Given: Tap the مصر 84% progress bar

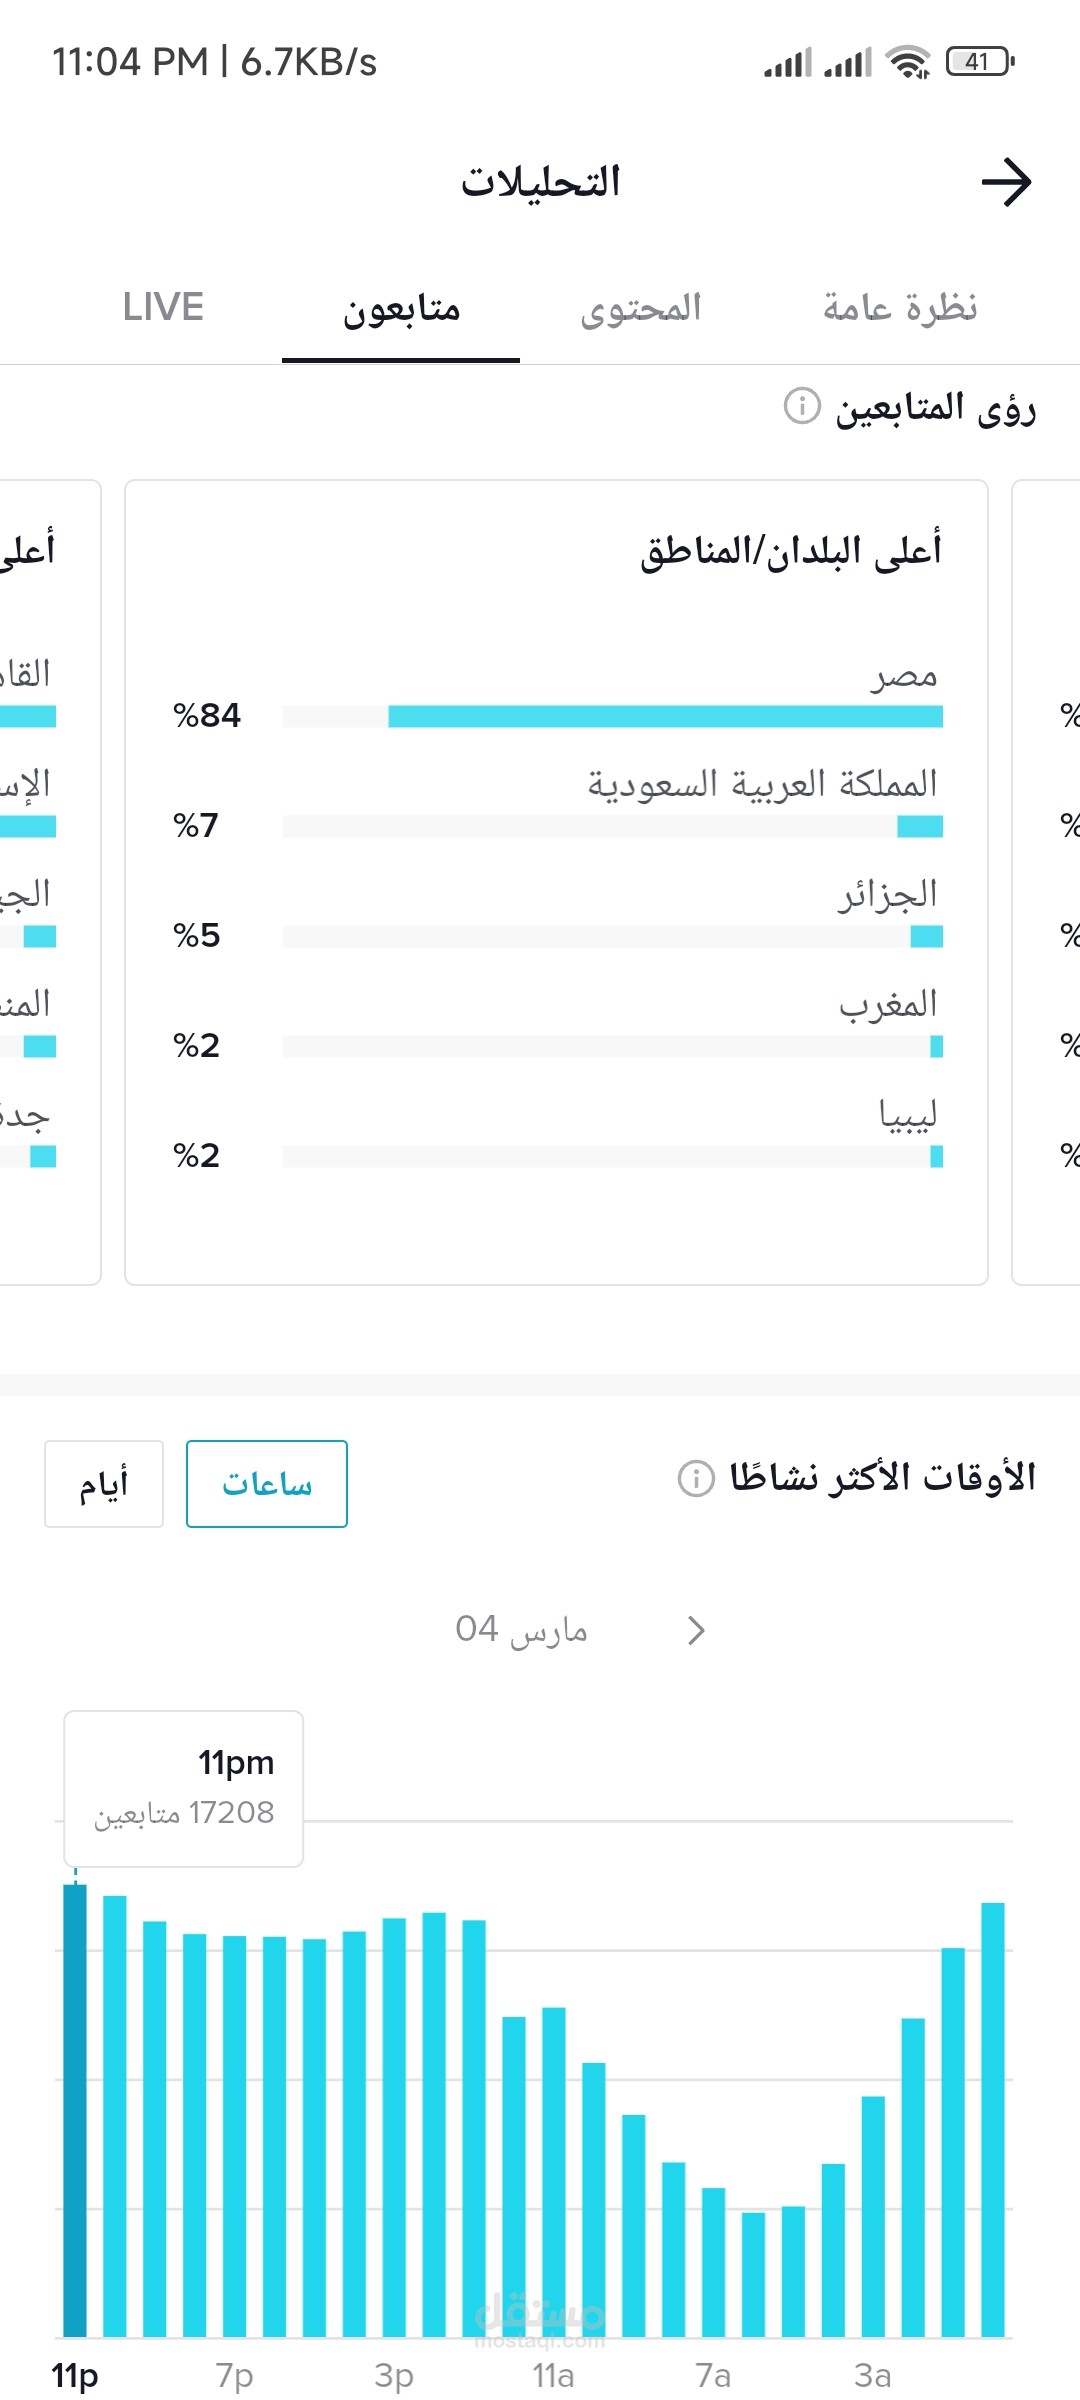Looking at the screenshot, I should point(664,716).
